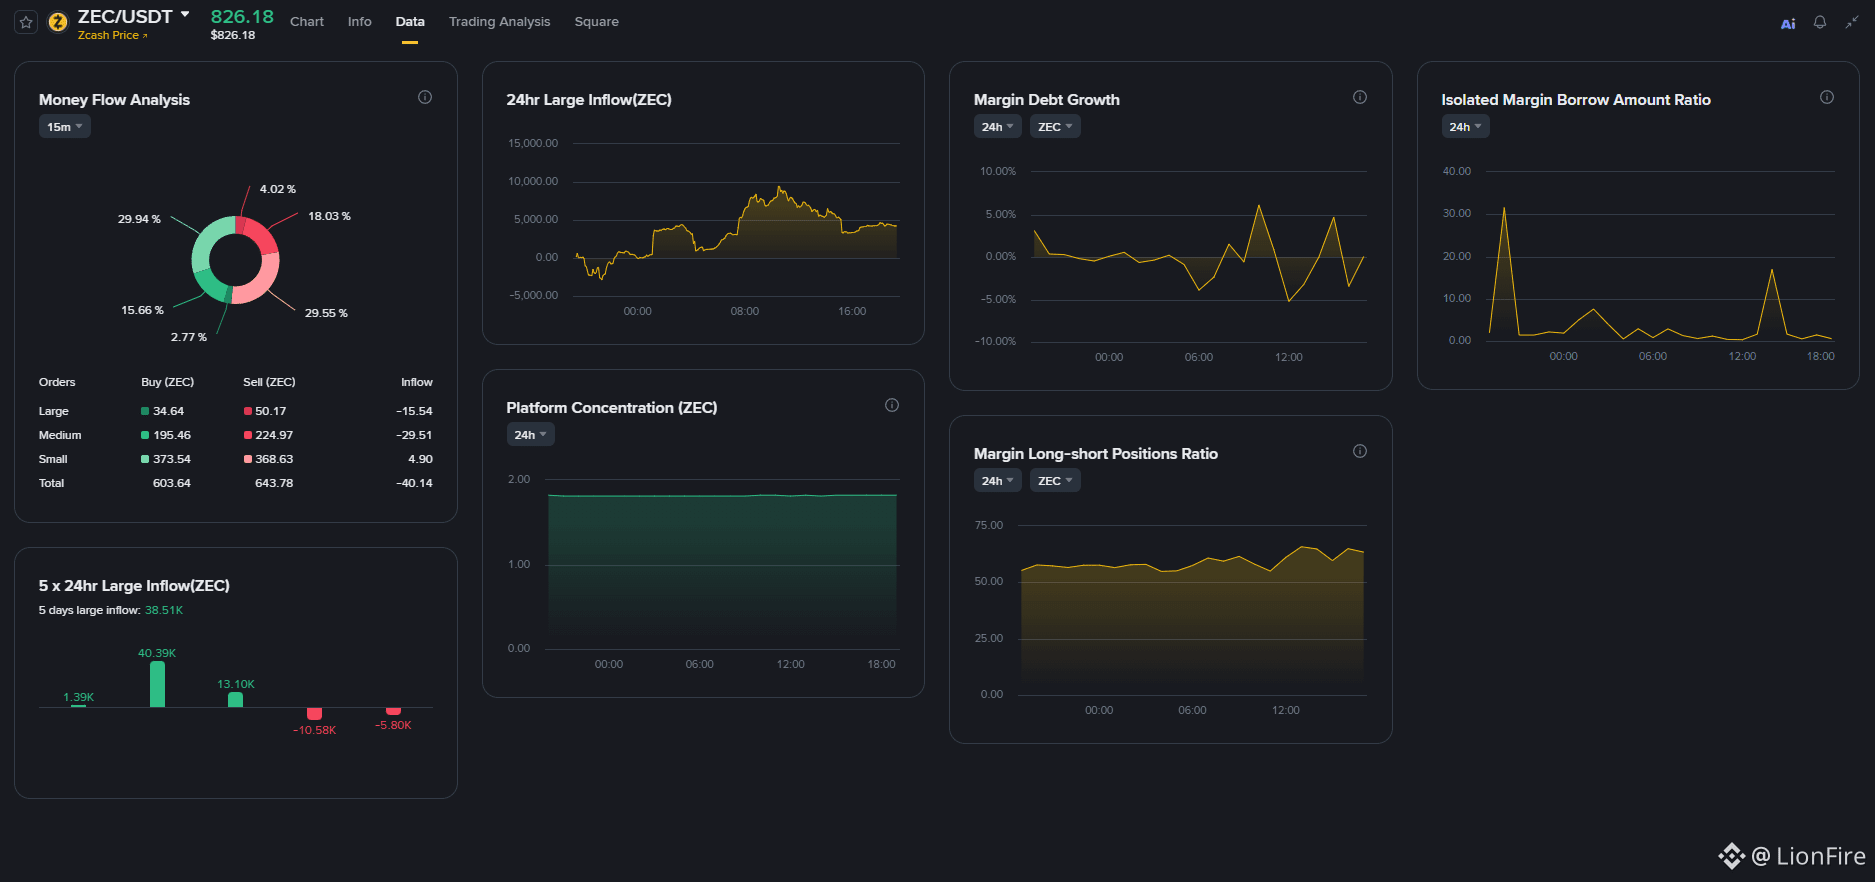The height and width of the screenshot is (882, 1875).
Task: Open info icon on Platform Concentration card
Action: [x=892, y=405]
